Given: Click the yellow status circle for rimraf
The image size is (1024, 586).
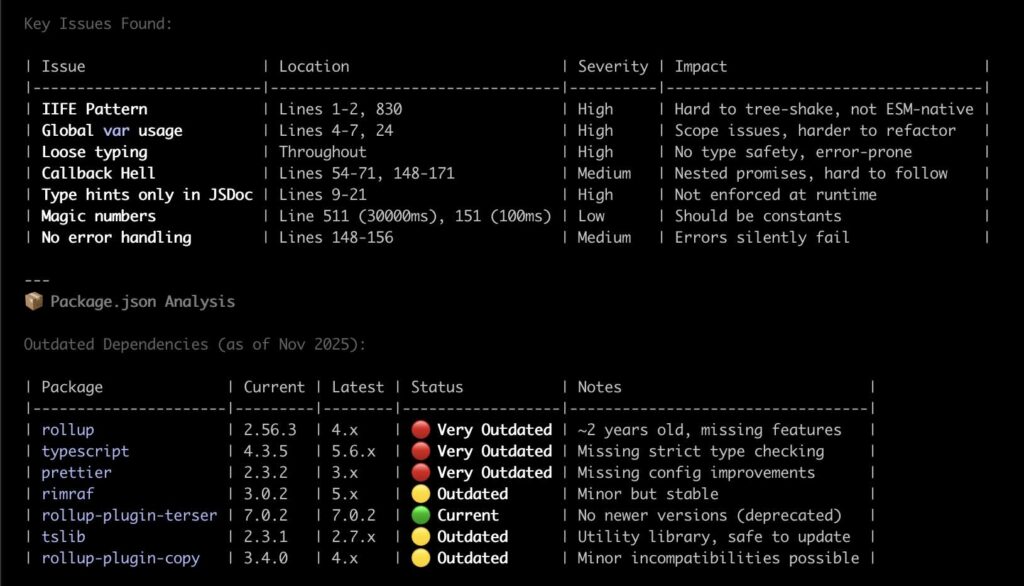Looking at the screenshot, I should (420, 494).
